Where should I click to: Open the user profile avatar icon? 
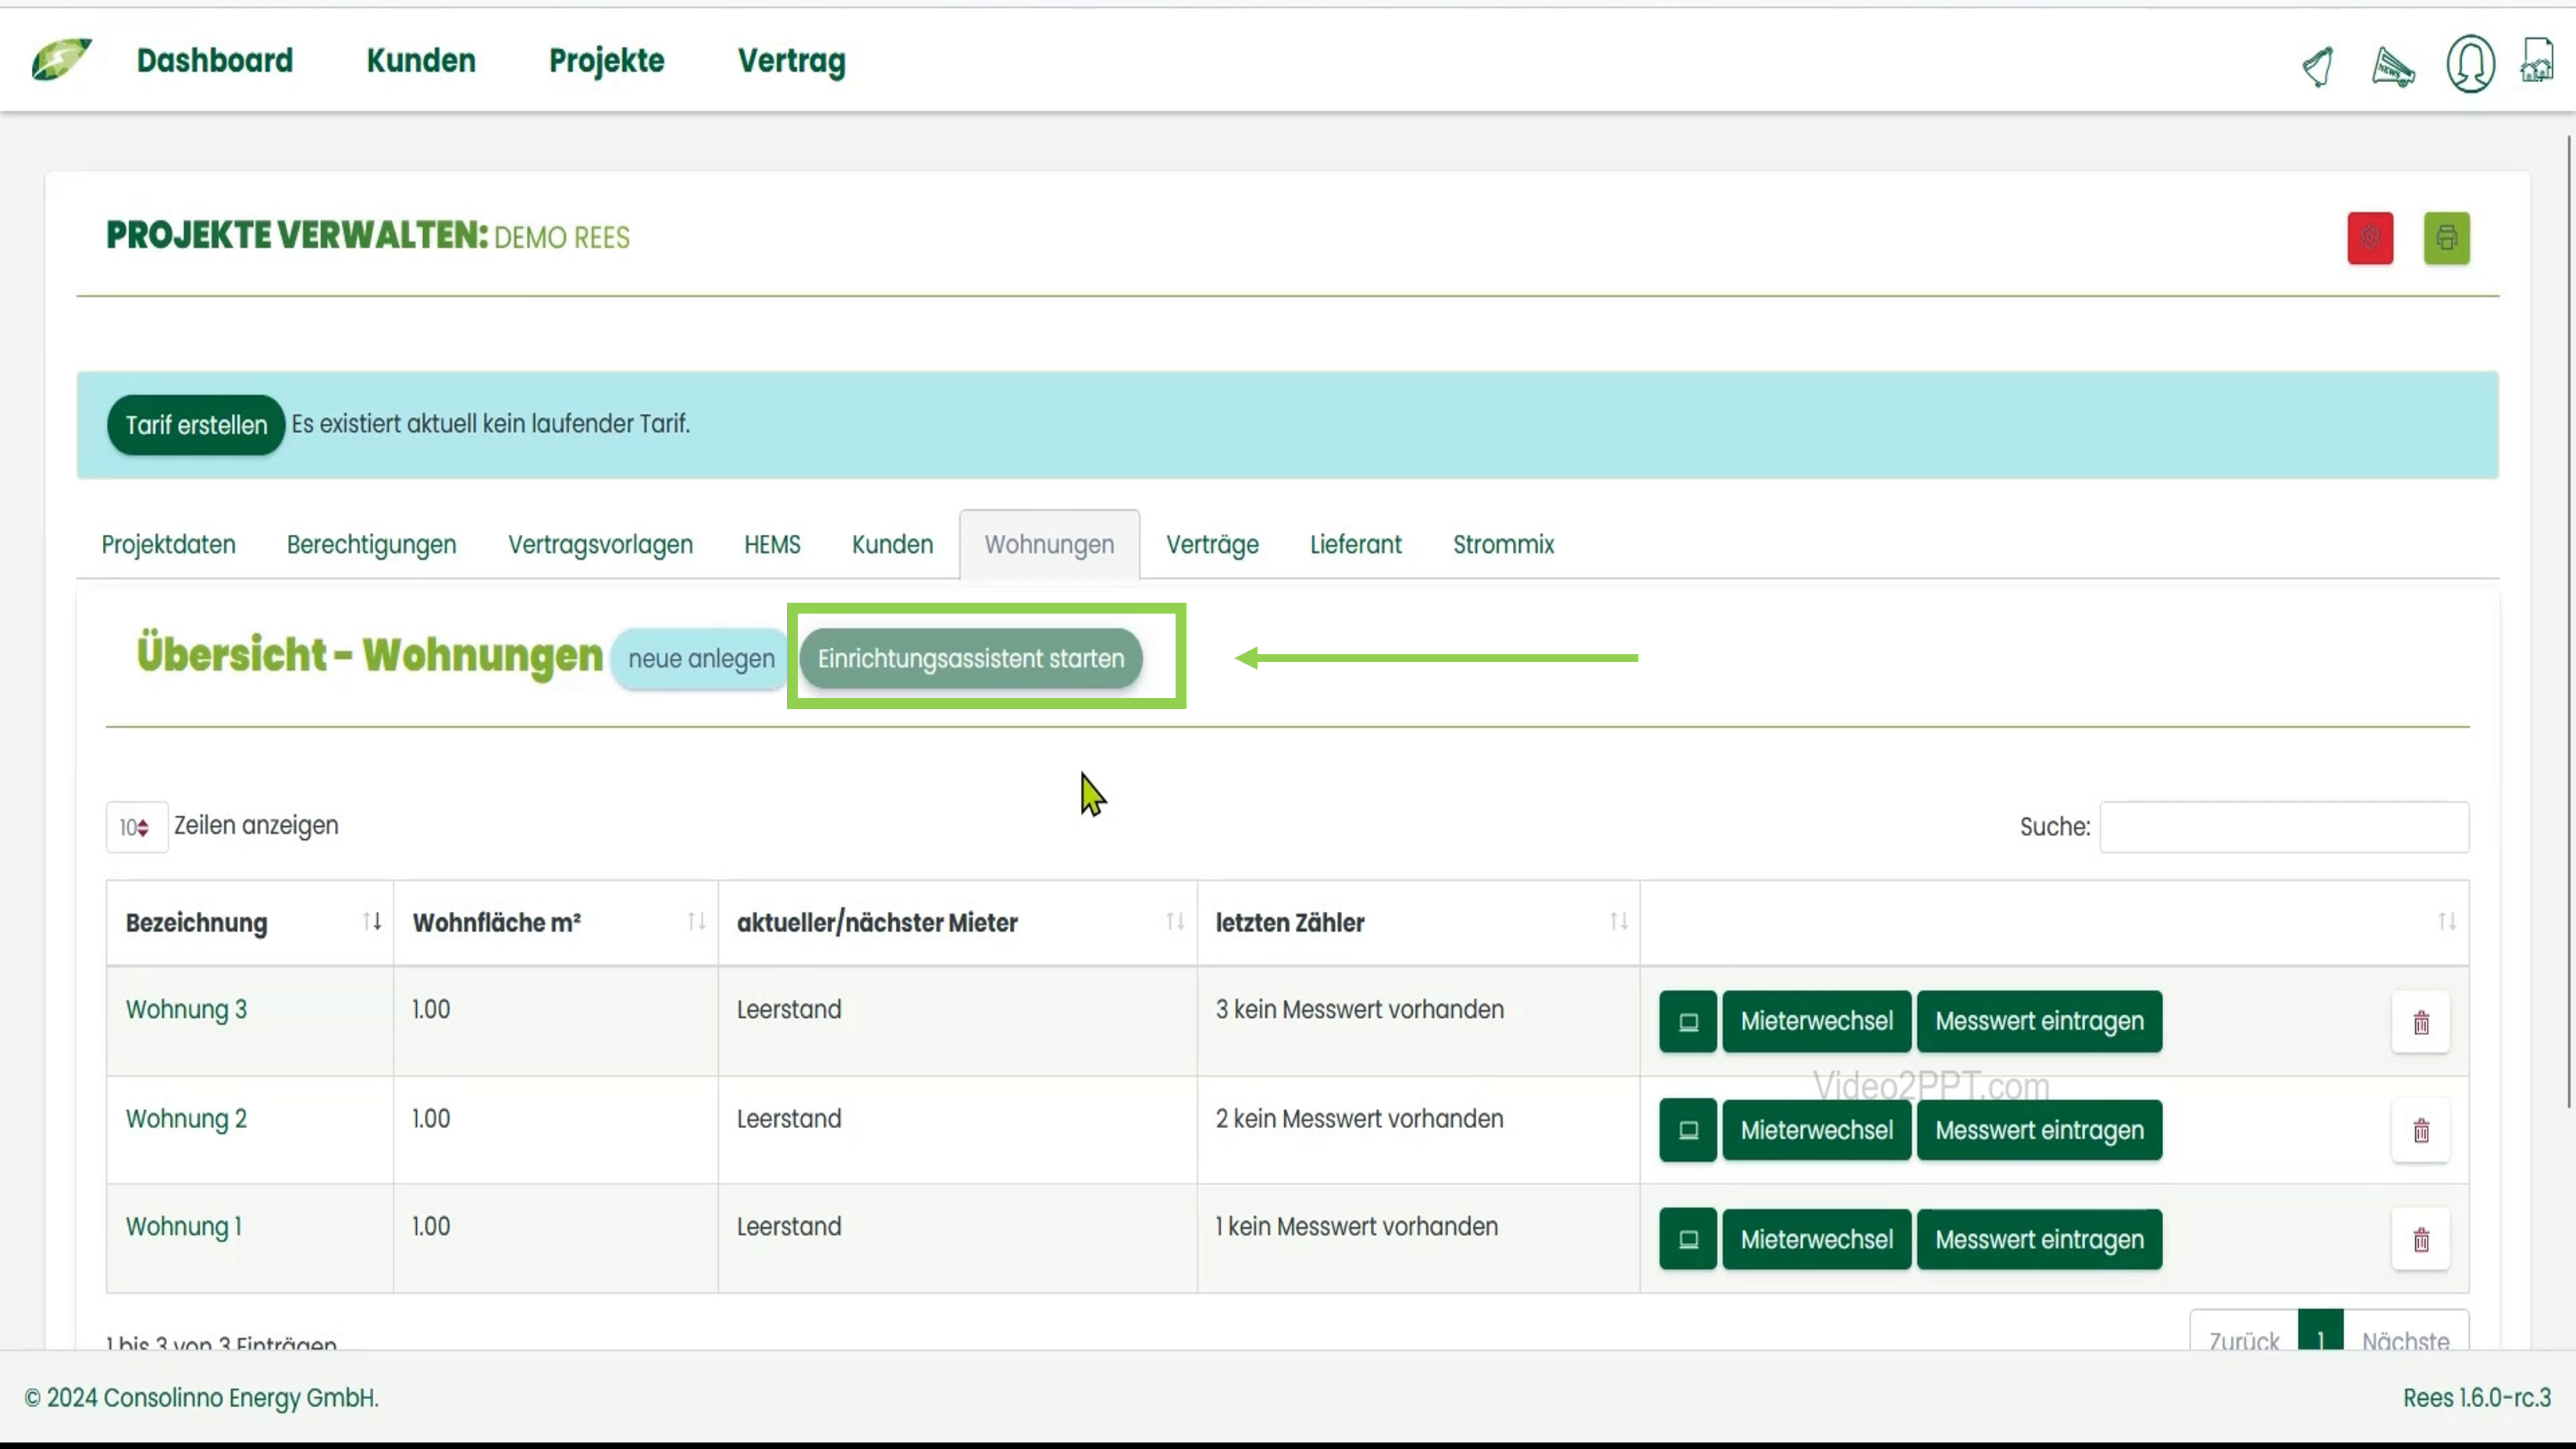coord(2469,65)
